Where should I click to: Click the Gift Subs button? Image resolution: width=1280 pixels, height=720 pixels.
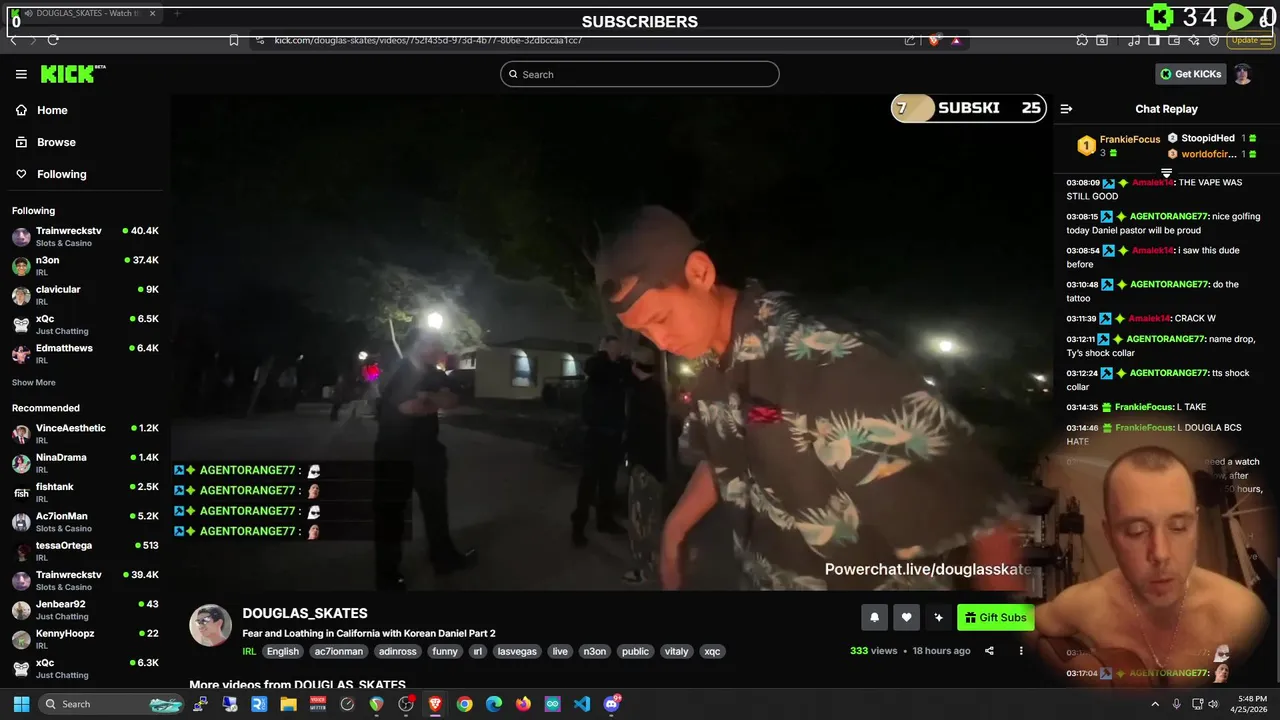pyautogui.click(x=995, y=618)
